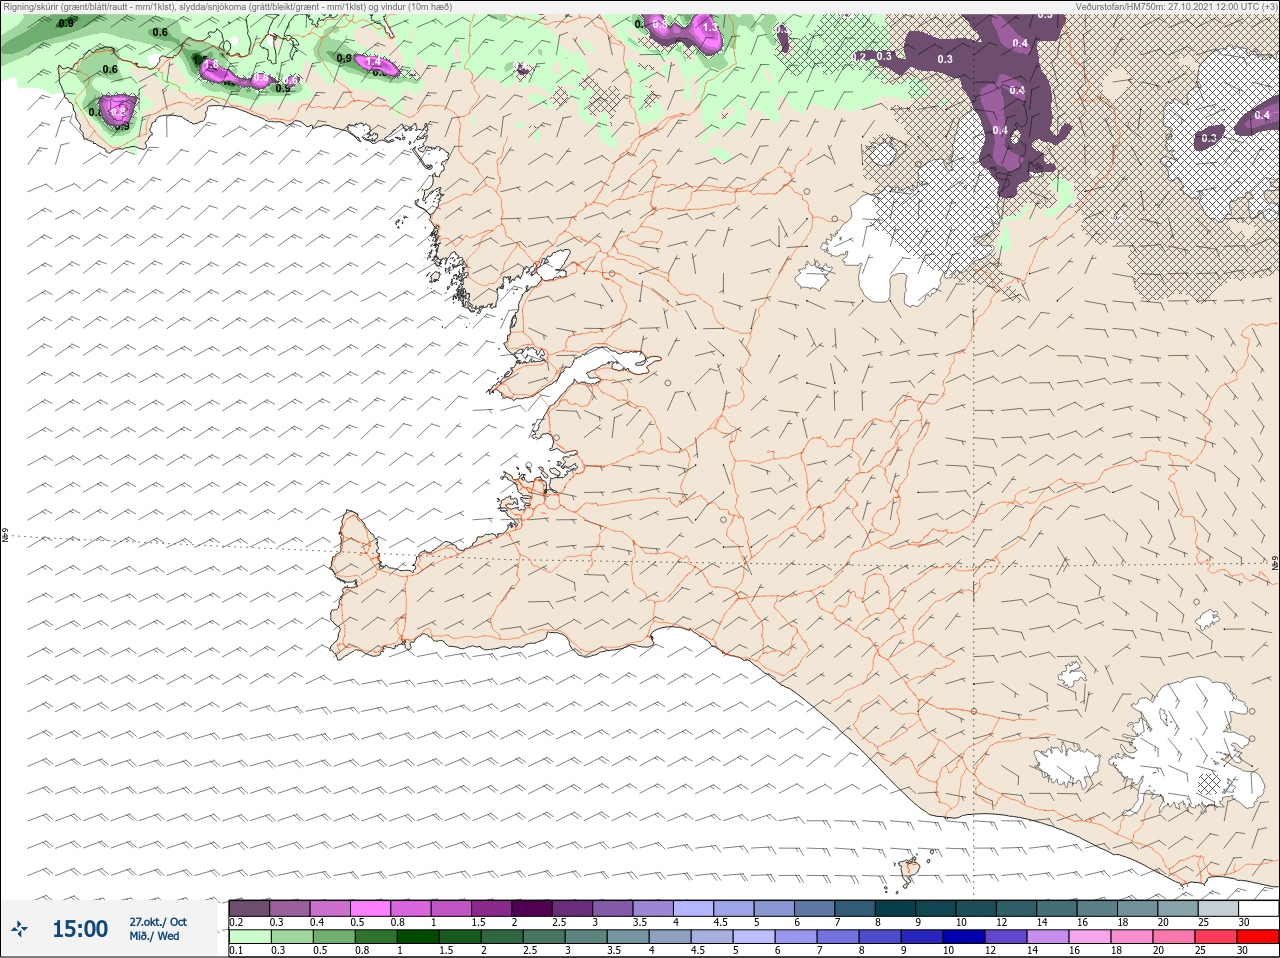Click the Vestmannaeyjar island off the south coast

(x=909, y=872)
